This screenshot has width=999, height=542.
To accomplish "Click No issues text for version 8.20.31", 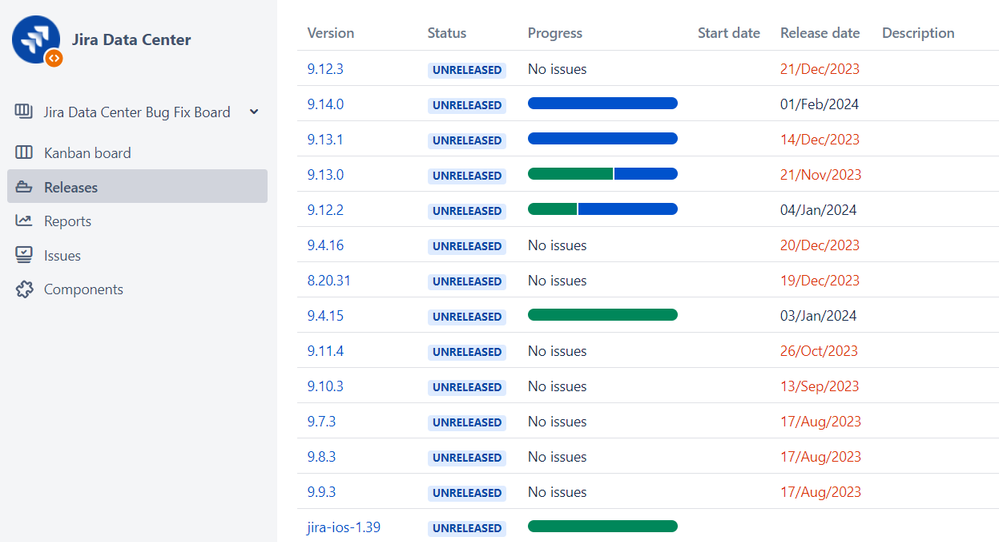I will pos(557,280).
